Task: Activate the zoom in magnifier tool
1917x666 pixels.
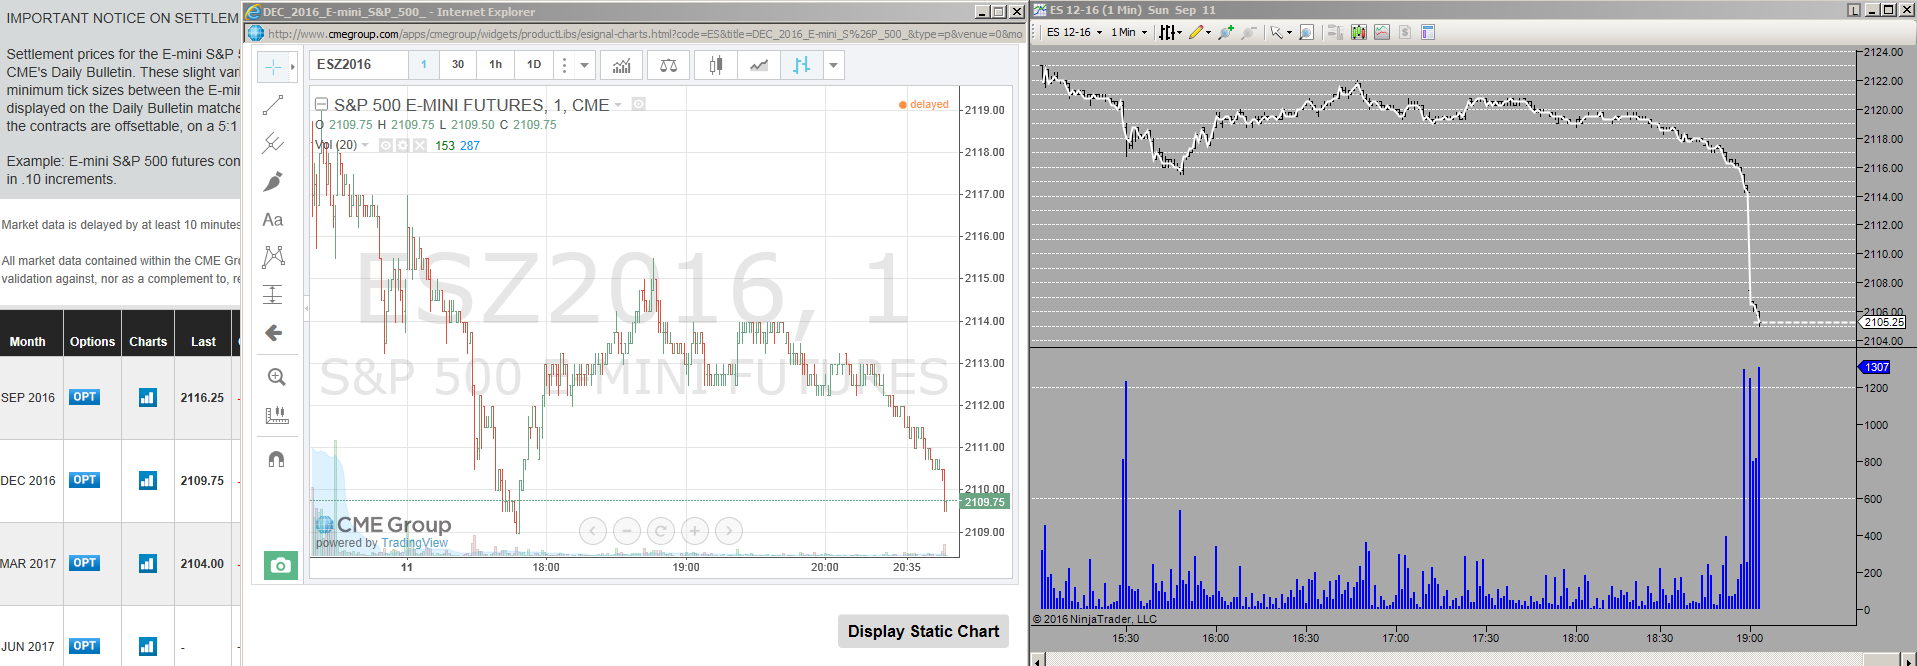Action: tap(276, 377)
